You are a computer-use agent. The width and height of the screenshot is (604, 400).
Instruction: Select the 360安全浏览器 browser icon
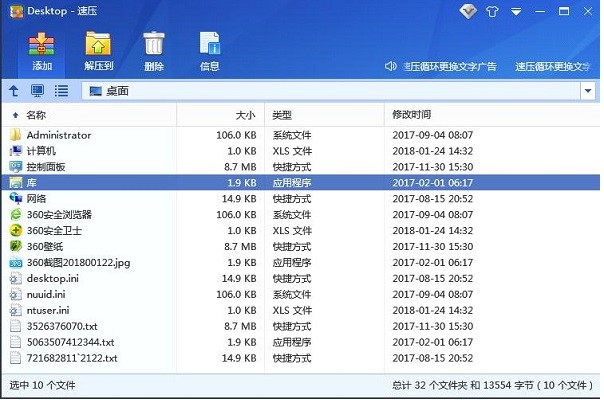click(15, 214)
